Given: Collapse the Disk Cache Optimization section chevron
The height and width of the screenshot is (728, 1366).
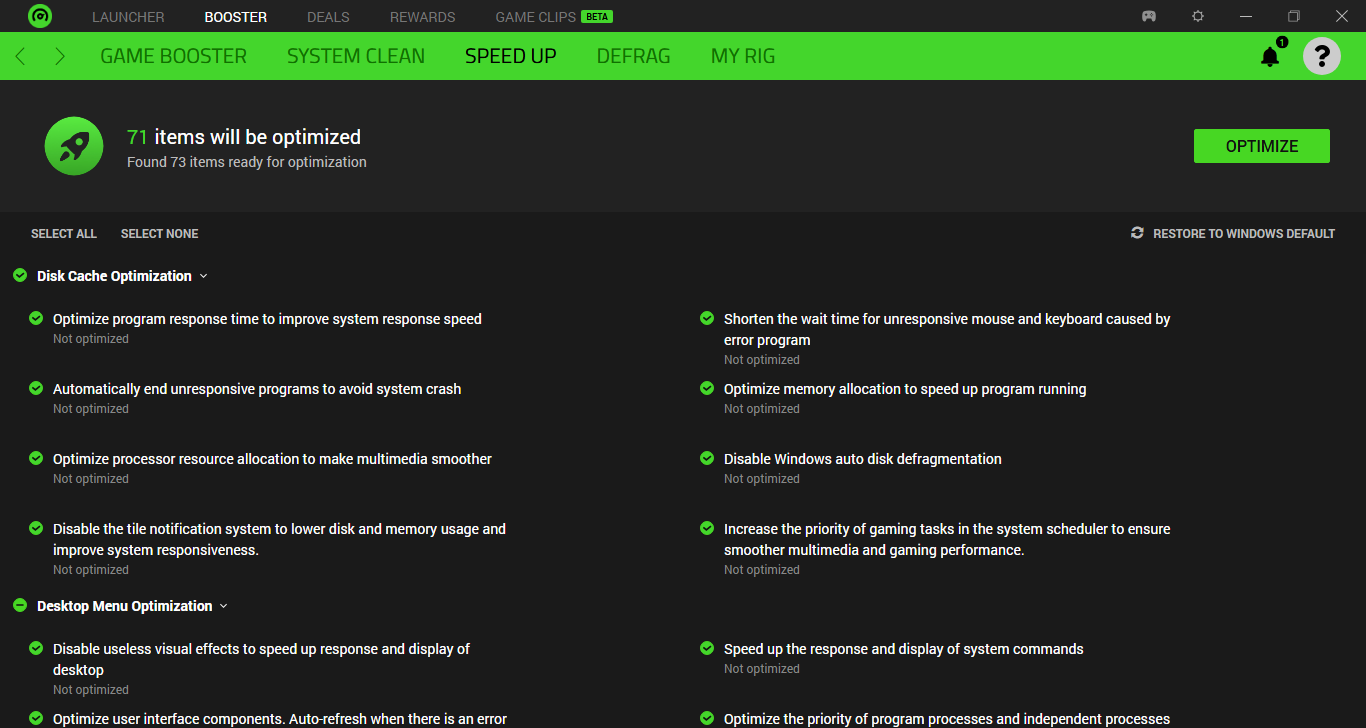Looking at the screenshot, I should 204,276.
